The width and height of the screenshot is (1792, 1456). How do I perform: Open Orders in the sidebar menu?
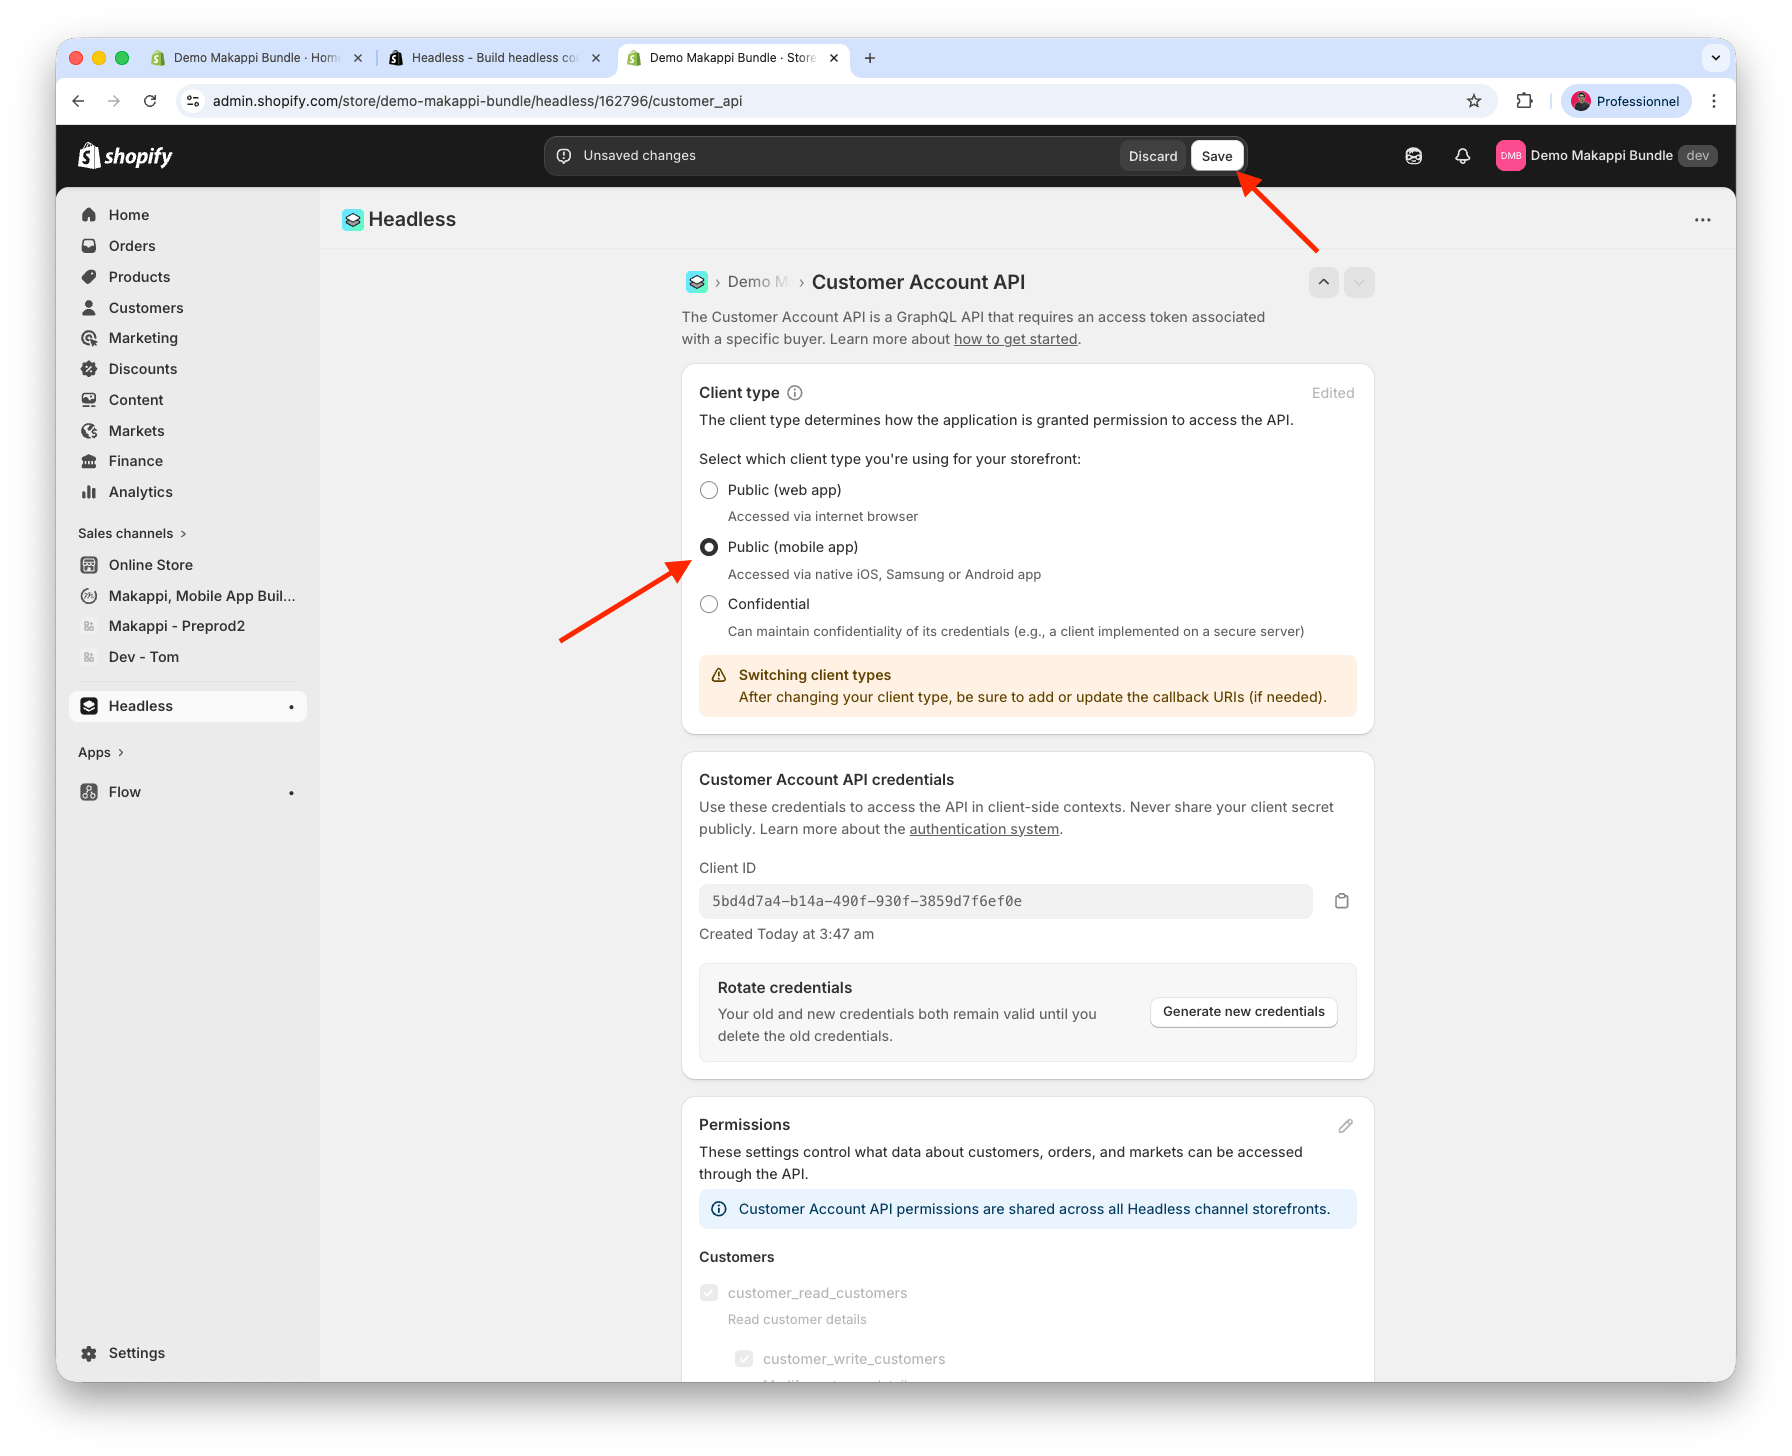point(132,246)
